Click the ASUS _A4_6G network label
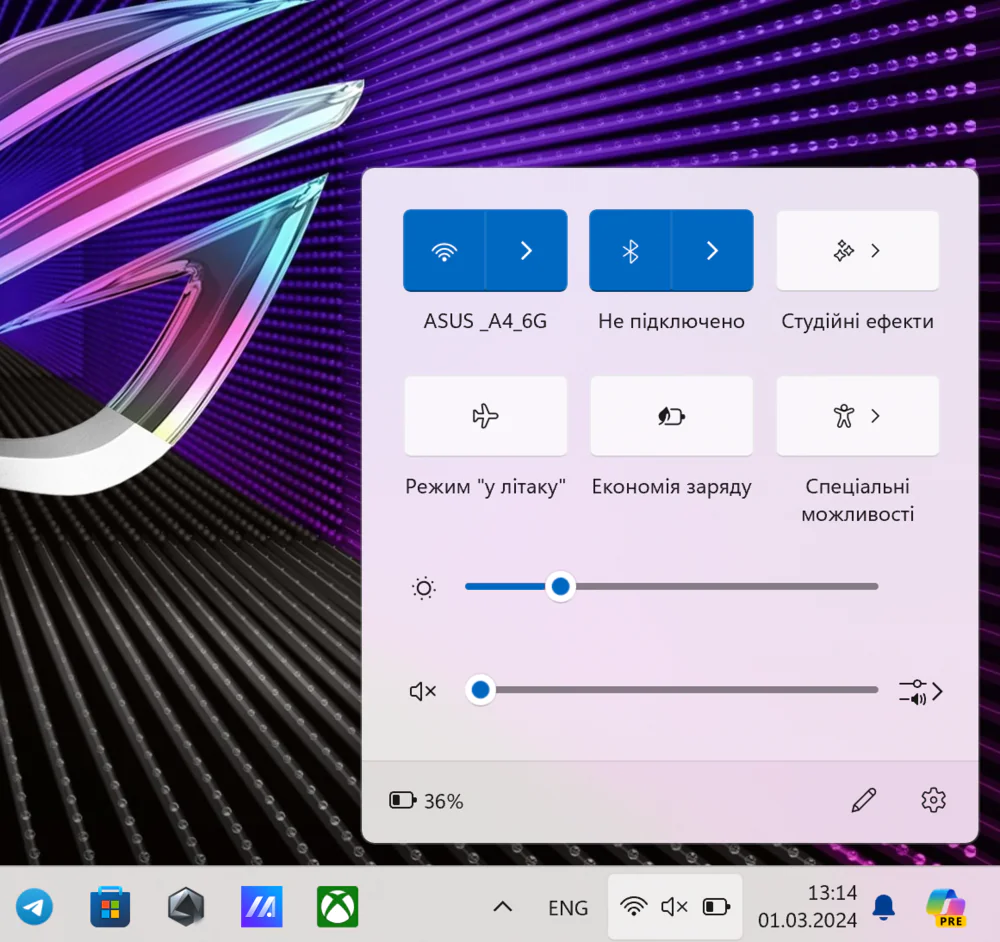1000x942 pixels. click(485, 321)
